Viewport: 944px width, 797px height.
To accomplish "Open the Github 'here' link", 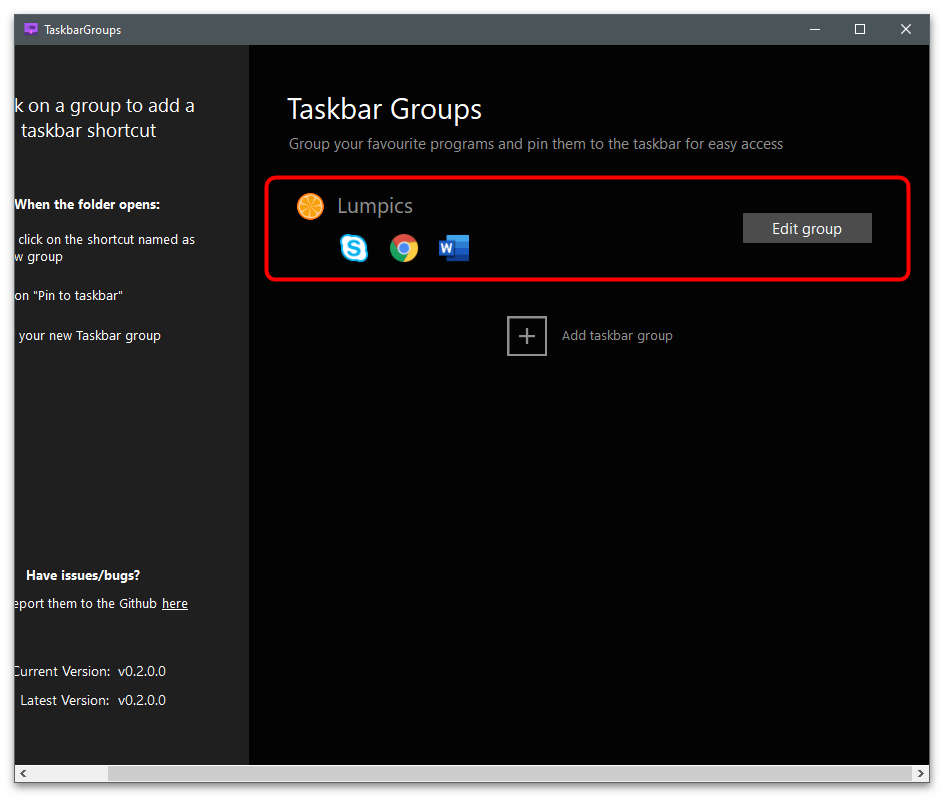I will (175, 604).
